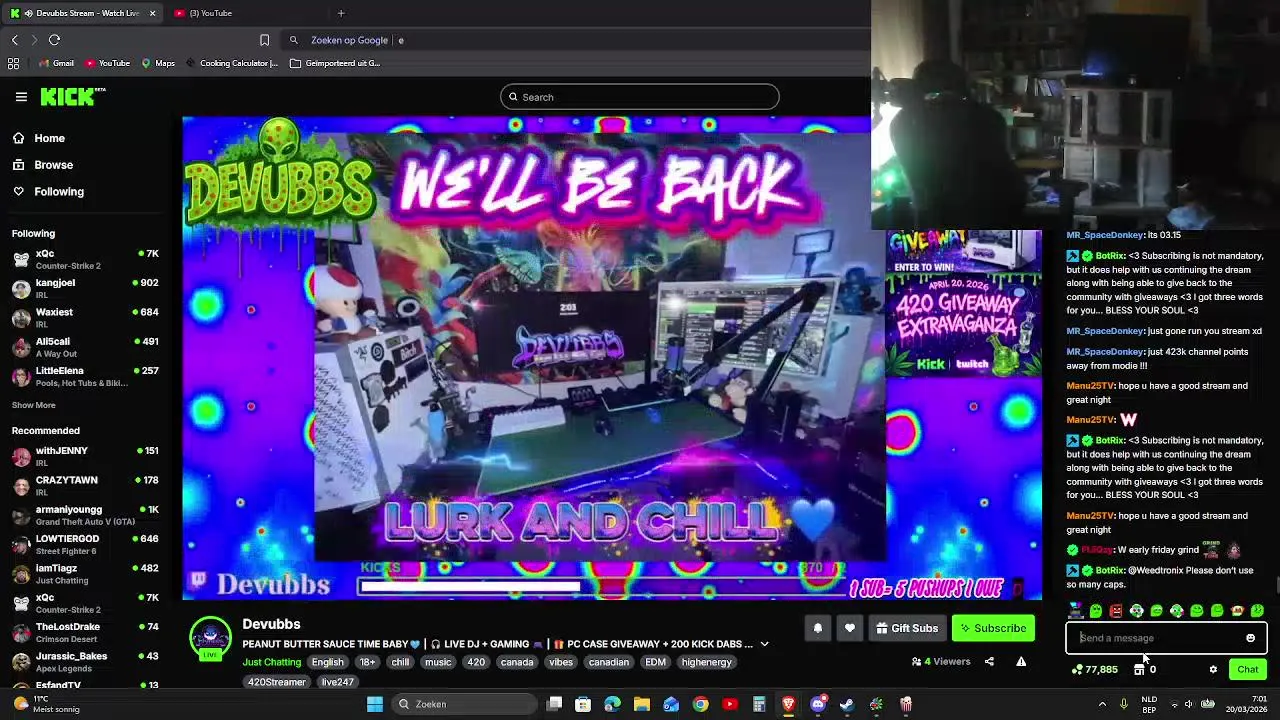Toggle the microphone icon in system tray
Image resolution: width=1280 pixels, height=720 pixels.
point(1124,704)
